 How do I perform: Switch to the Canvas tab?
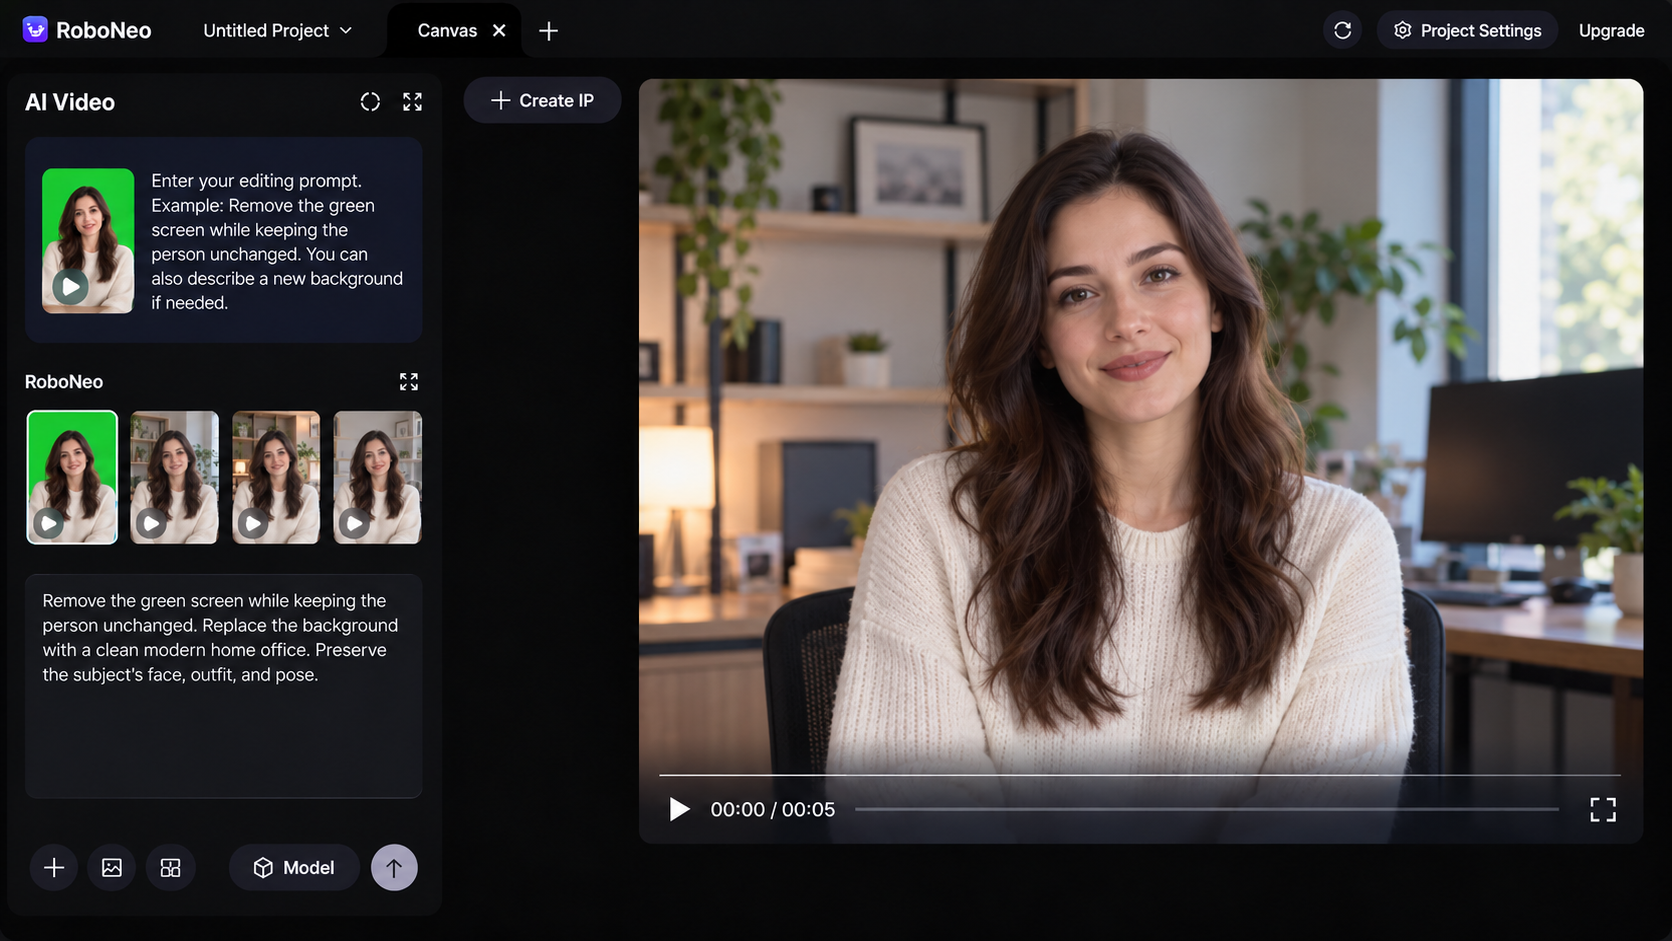pyautogui.click(x=447, y=31)
